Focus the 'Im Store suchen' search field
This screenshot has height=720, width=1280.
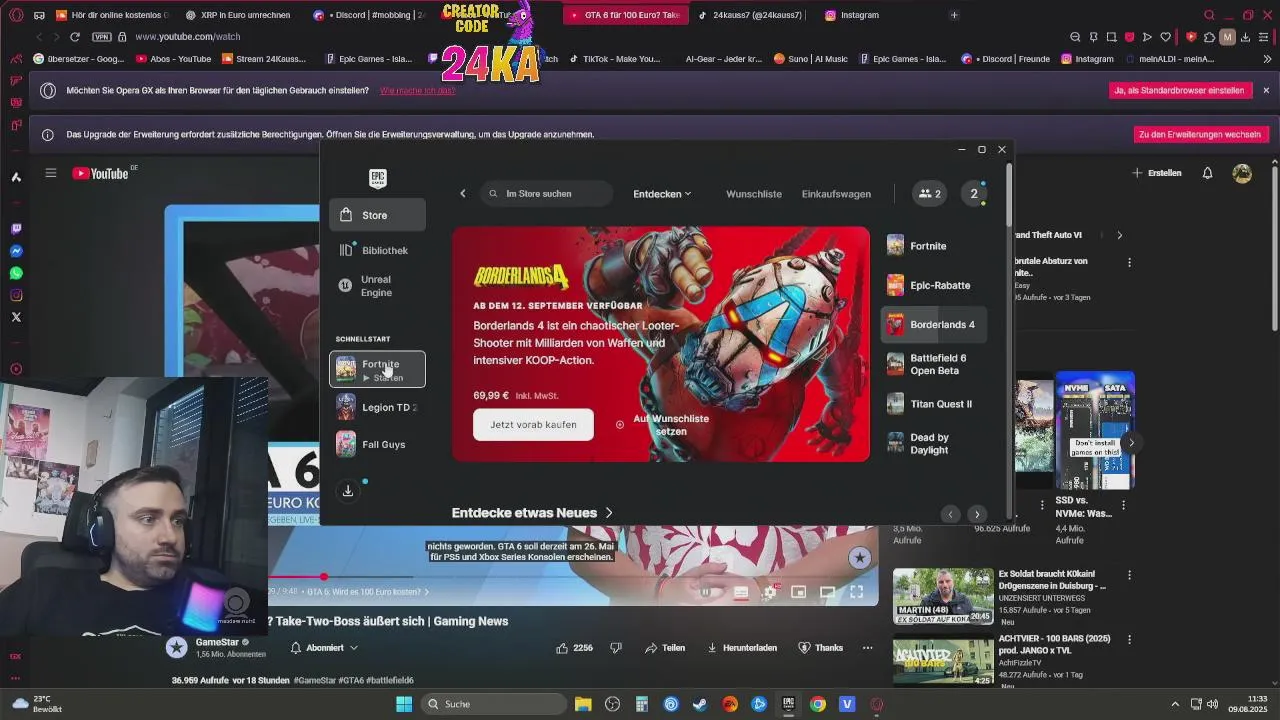tap(548, 194)
